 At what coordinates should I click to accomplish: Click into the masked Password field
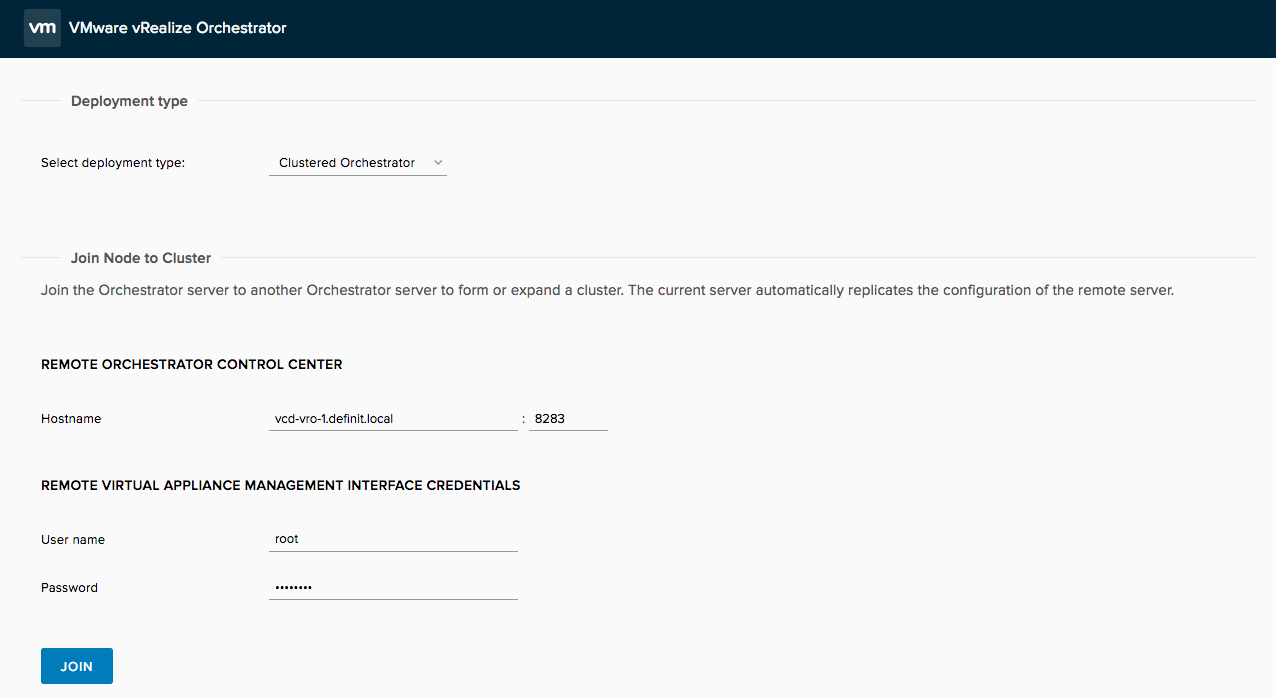392,588
